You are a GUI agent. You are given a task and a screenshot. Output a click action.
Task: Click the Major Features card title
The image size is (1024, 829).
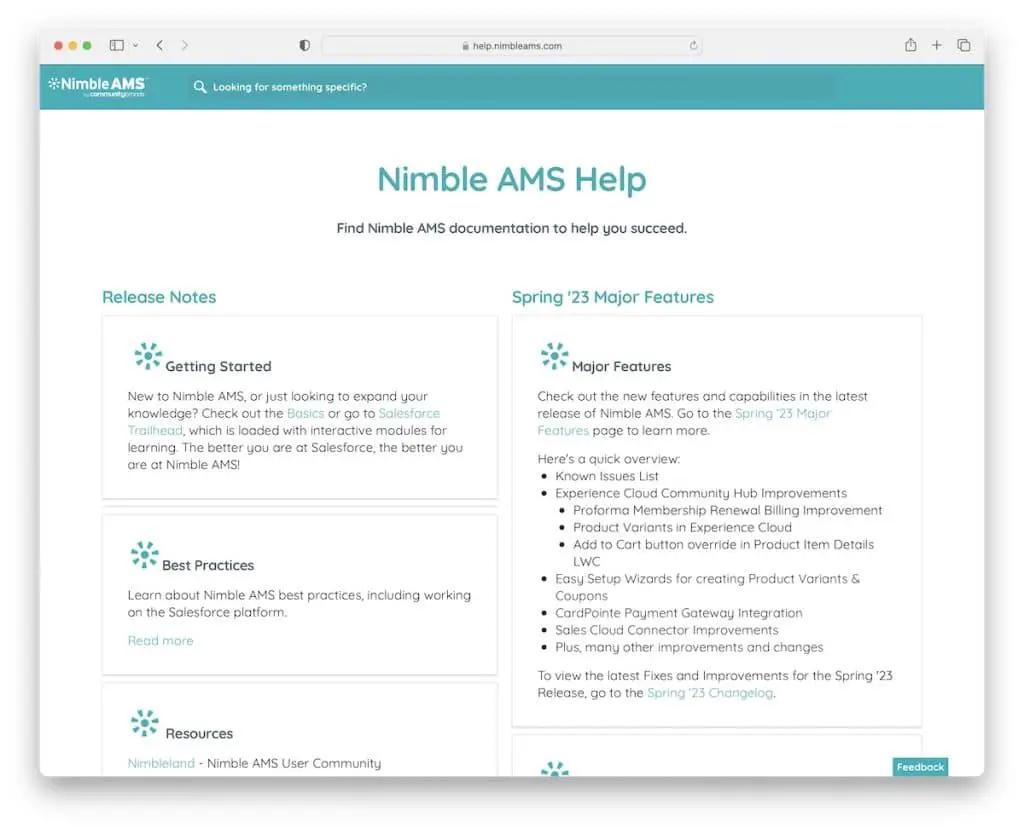(x=621, y=366)
